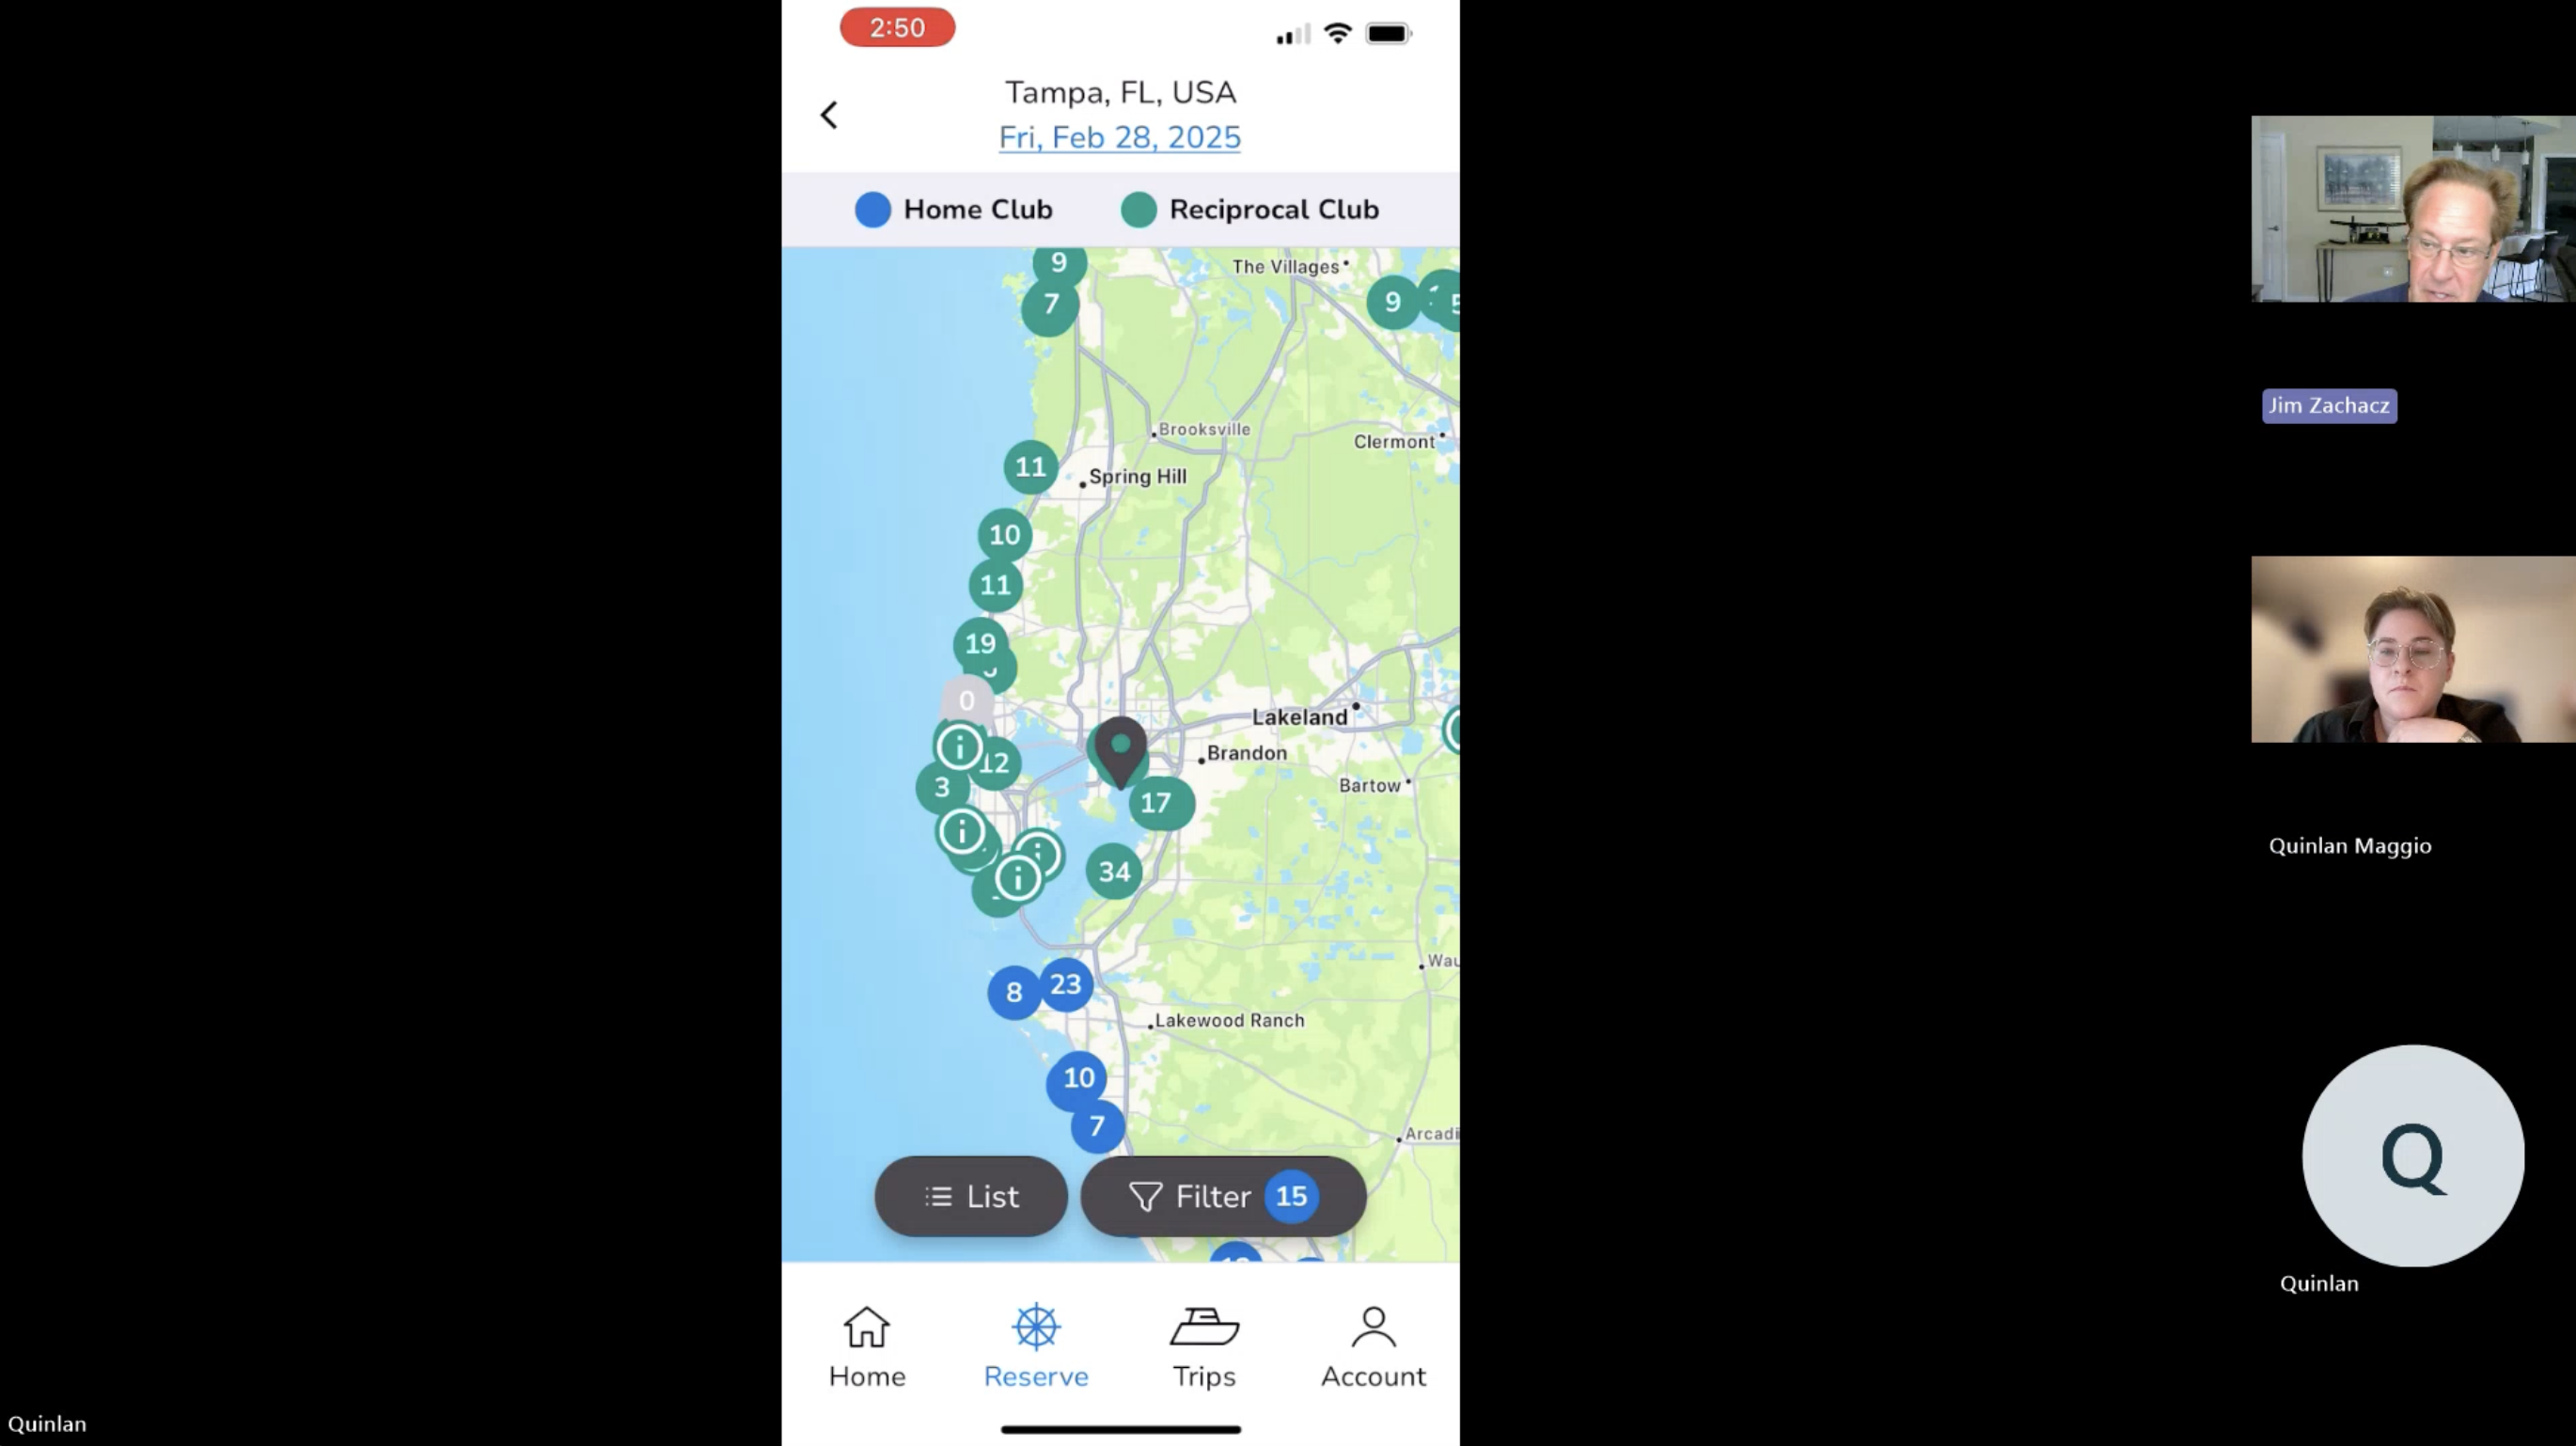Expand the cluster numbered 23 on map
Image resolution: width=2576 pixels, height=1446 pixels.
(1065, 984)
